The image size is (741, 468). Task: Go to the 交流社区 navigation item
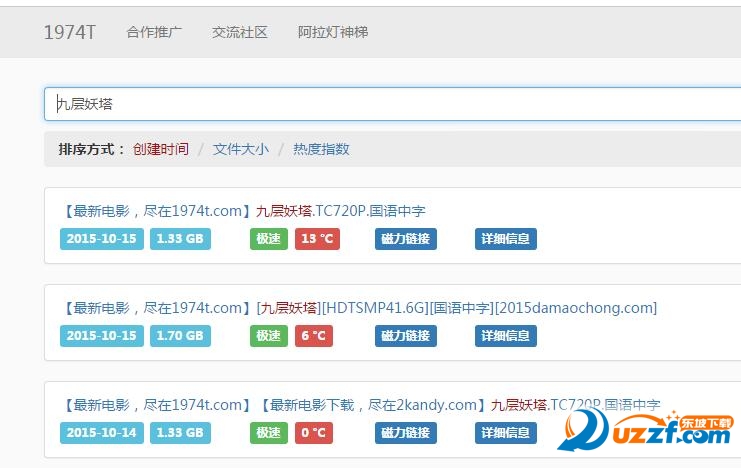pyautogui.click(x=240, y=32)
